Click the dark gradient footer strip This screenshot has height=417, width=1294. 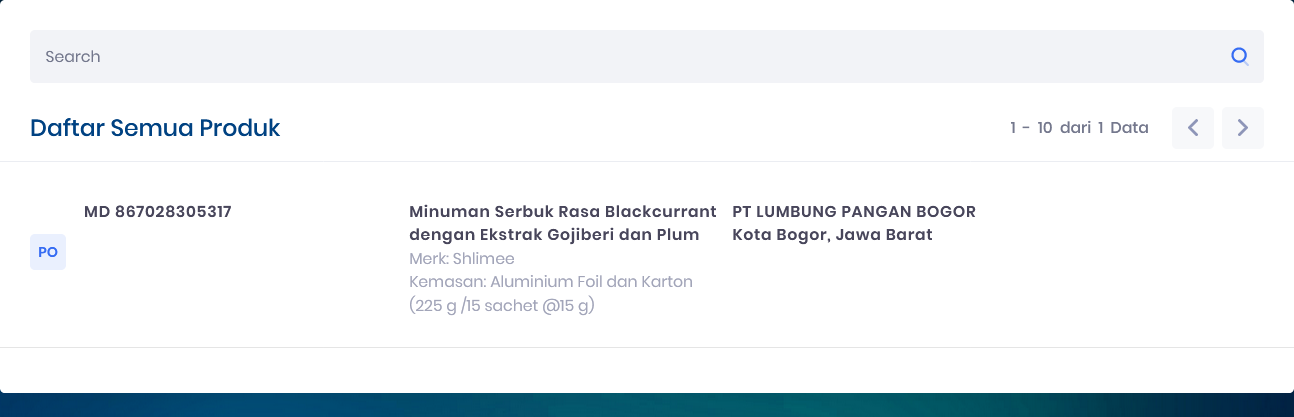(x=647, y=405)
